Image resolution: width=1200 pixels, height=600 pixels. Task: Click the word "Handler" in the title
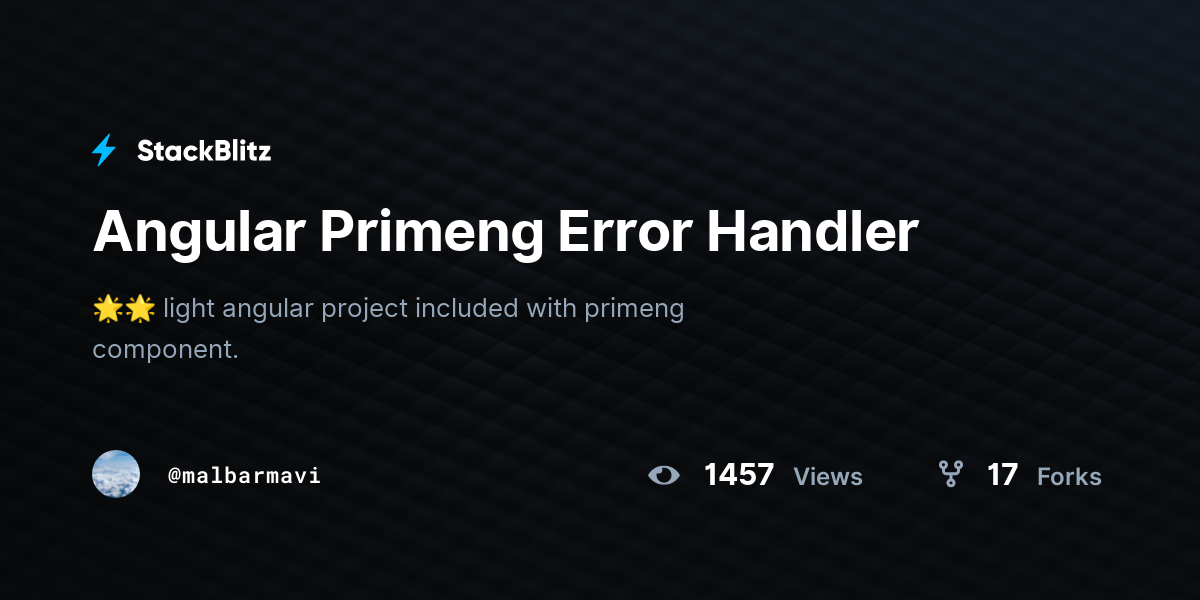tap(813, 232)
